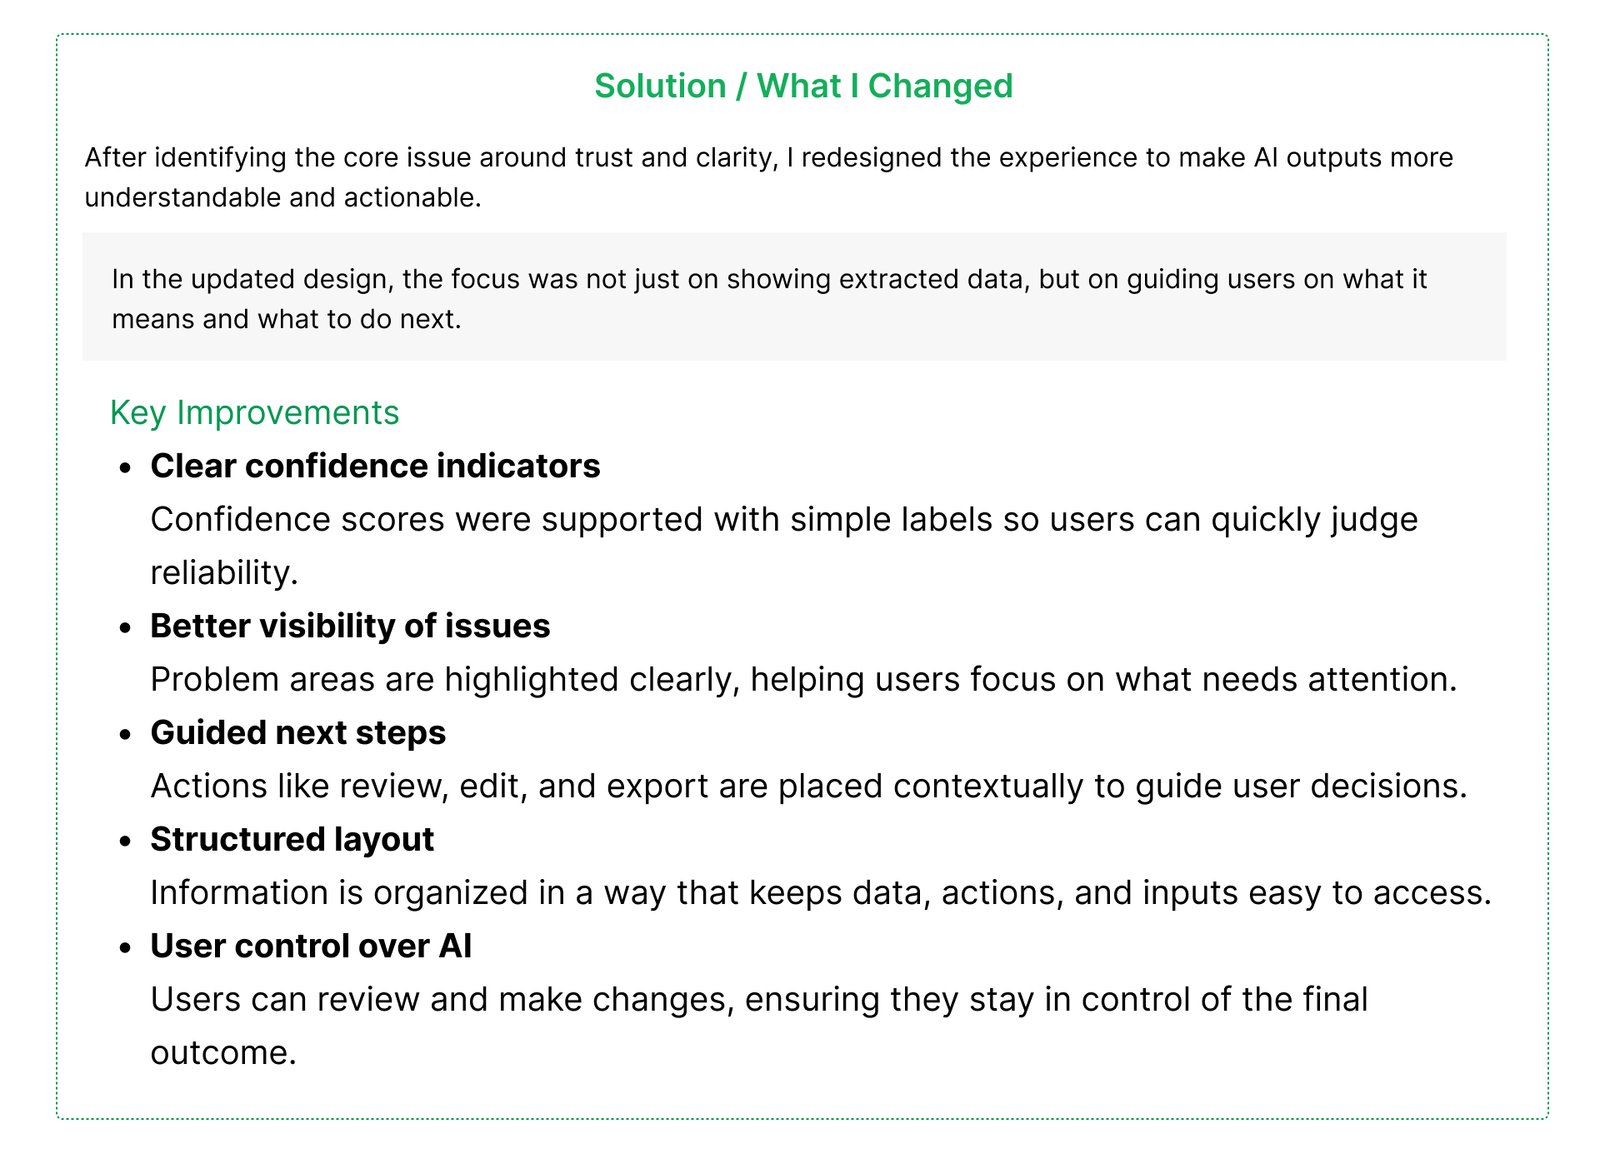This screenshot has width=1600, height=1153.
Task: Click the bullet point beside "Guided next steps"
Action: (x=125, y=734)
